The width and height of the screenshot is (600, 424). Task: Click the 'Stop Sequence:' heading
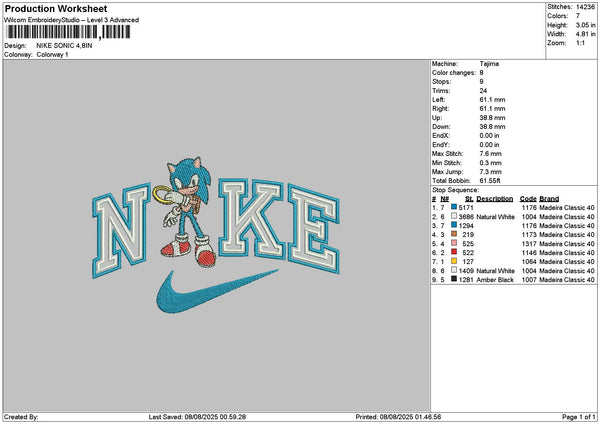click(455, 190)
